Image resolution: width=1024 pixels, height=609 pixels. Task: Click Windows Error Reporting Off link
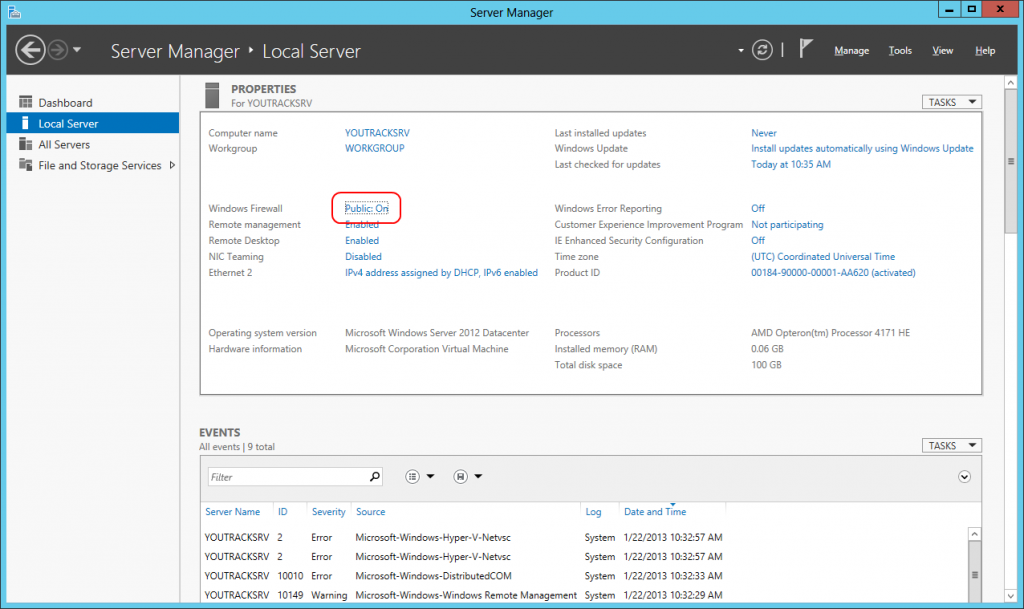(x=758, y=208)
